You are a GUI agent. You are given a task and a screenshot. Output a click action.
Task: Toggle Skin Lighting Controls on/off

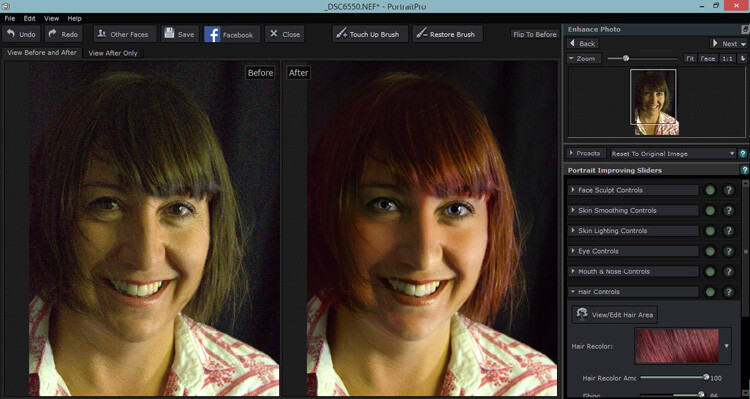pos(710,231)
